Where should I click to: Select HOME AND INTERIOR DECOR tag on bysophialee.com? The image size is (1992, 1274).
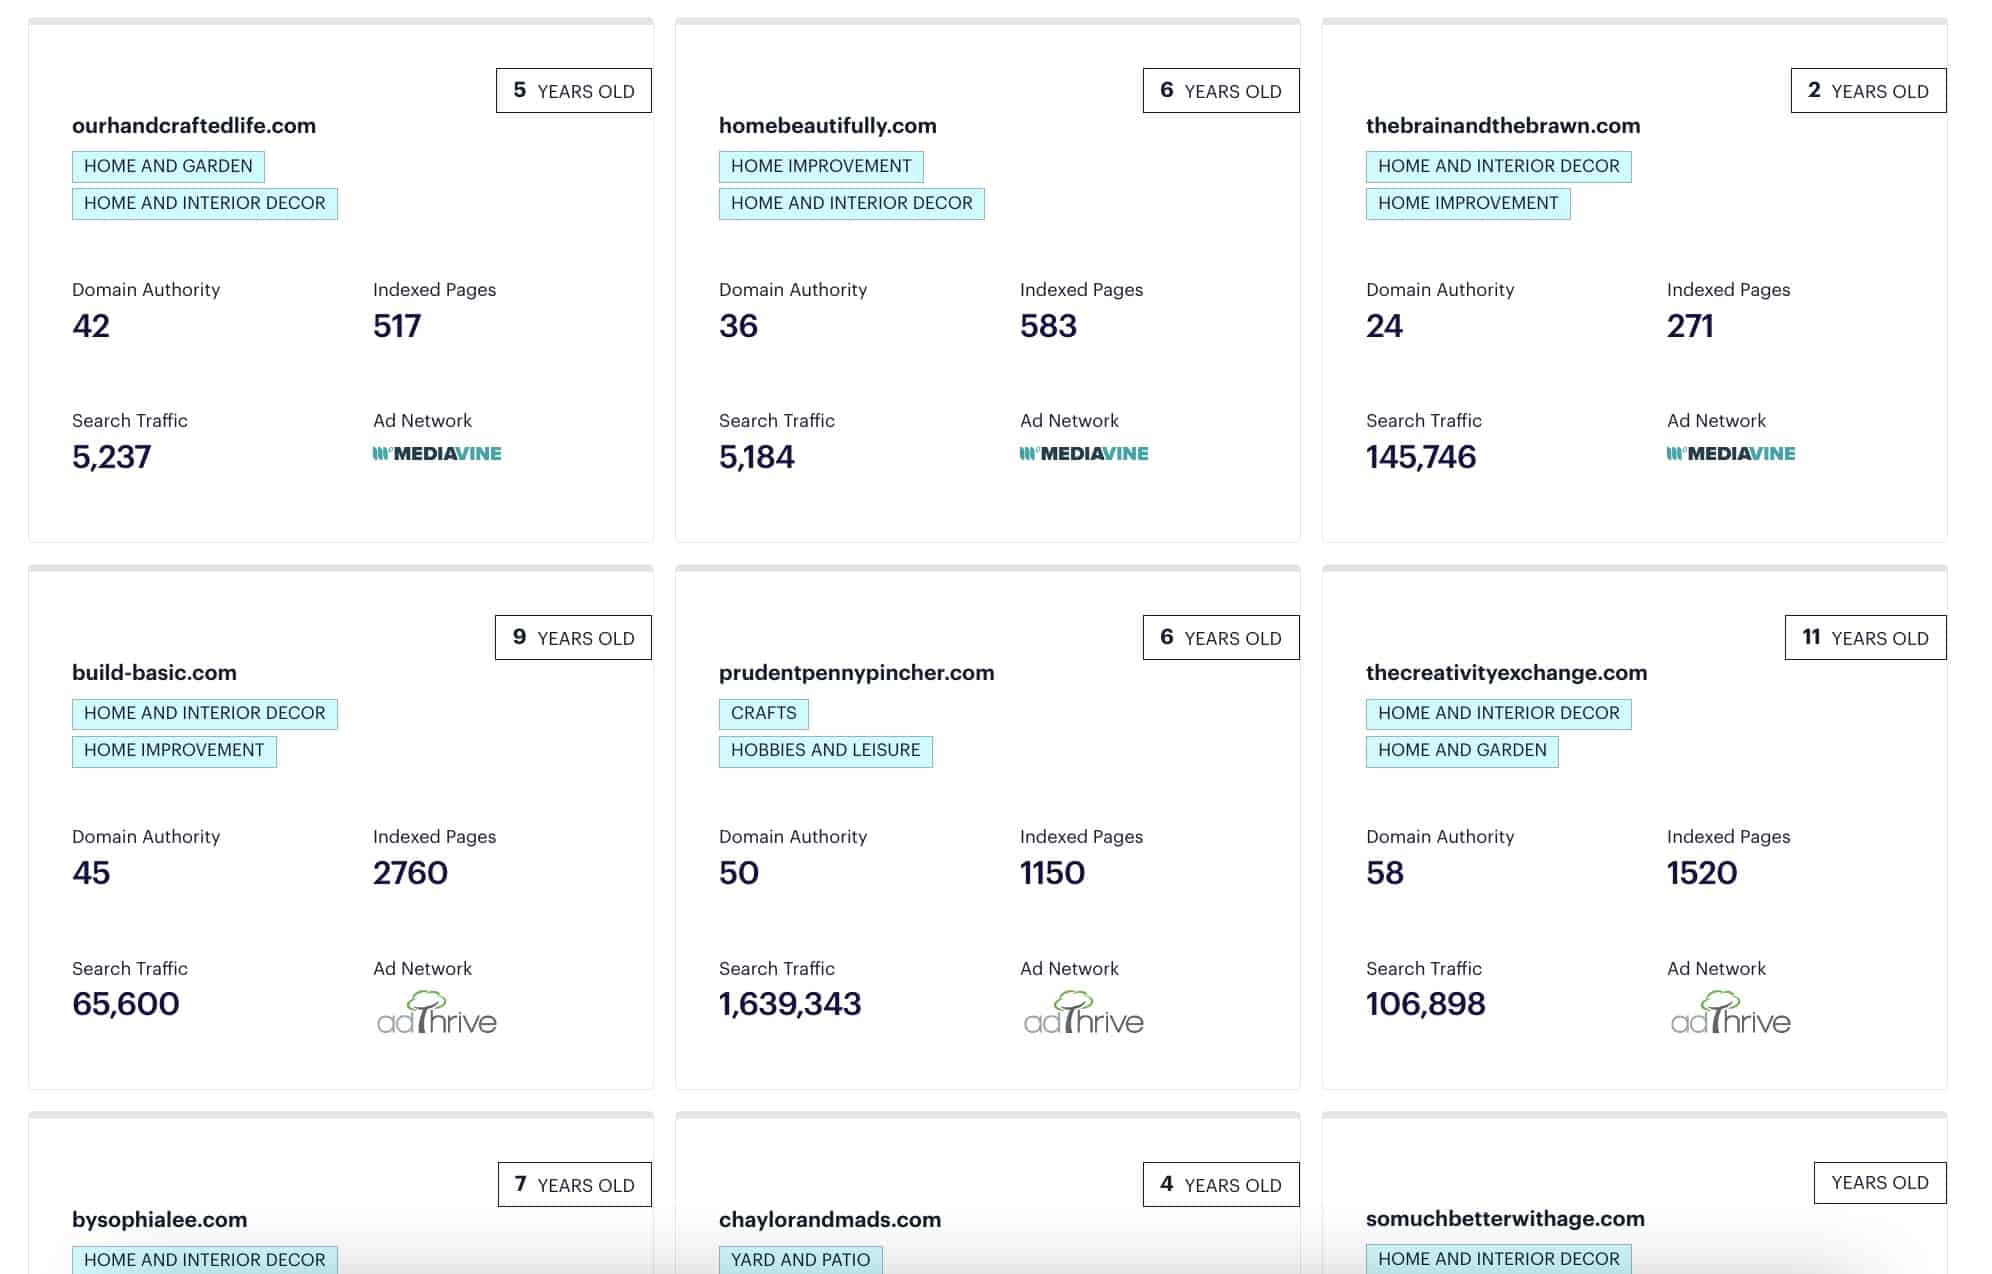coord(205,1260)
